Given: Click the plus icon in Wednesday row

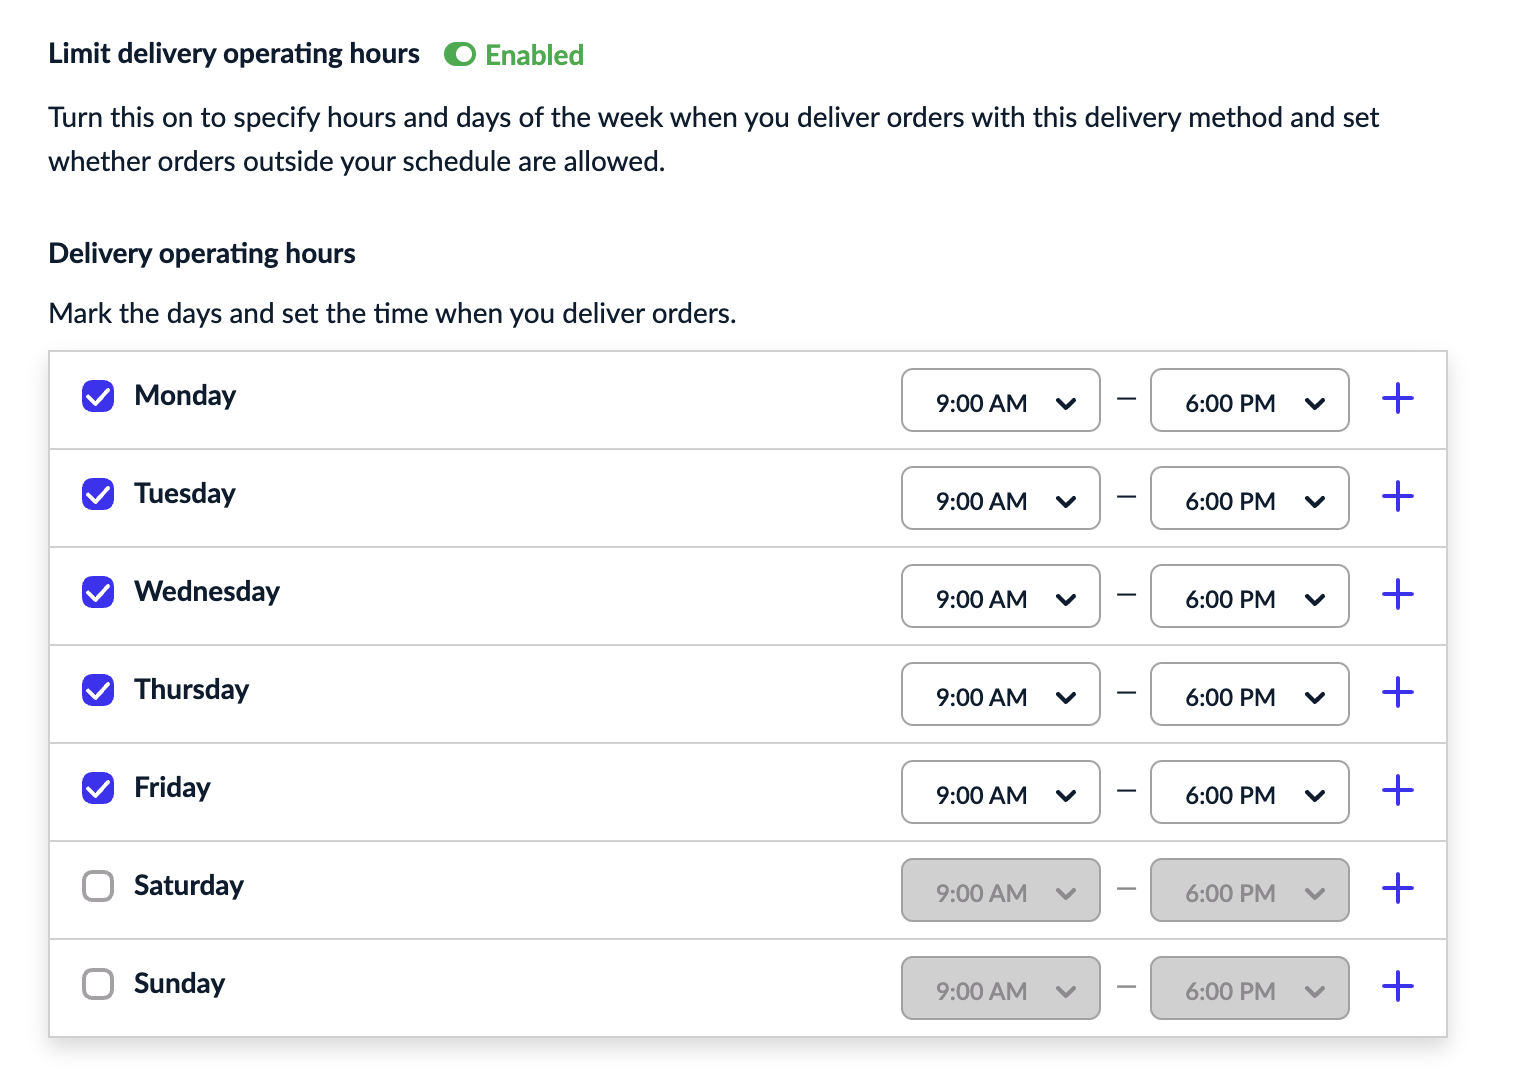Looking at the screenshot, I should coord(1397,595).
